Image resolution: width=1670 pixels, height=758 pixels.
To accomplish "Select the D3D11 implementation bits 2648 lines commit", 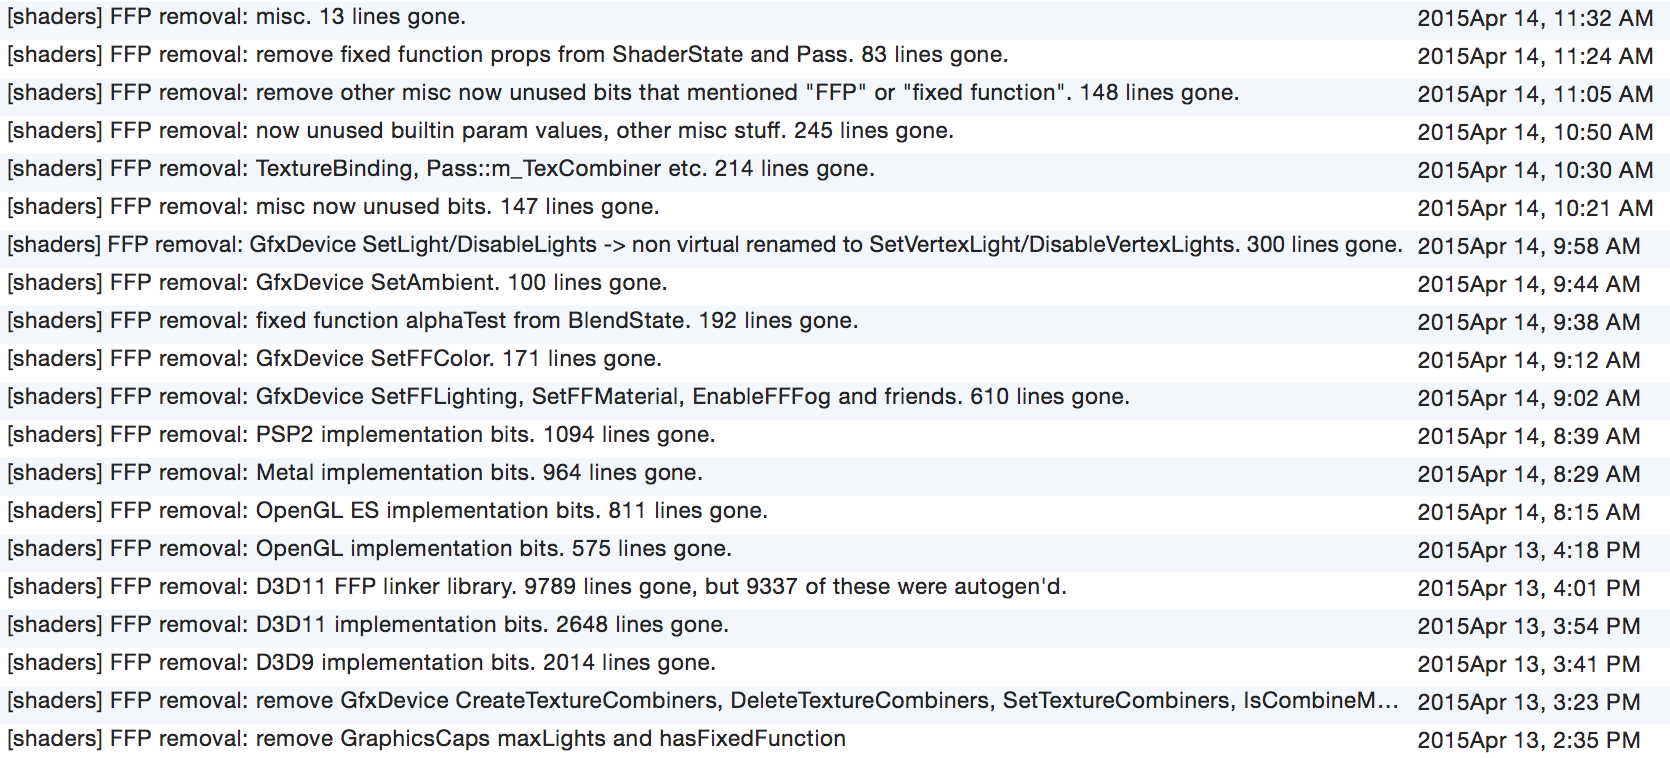I will [x=835, y=625].
